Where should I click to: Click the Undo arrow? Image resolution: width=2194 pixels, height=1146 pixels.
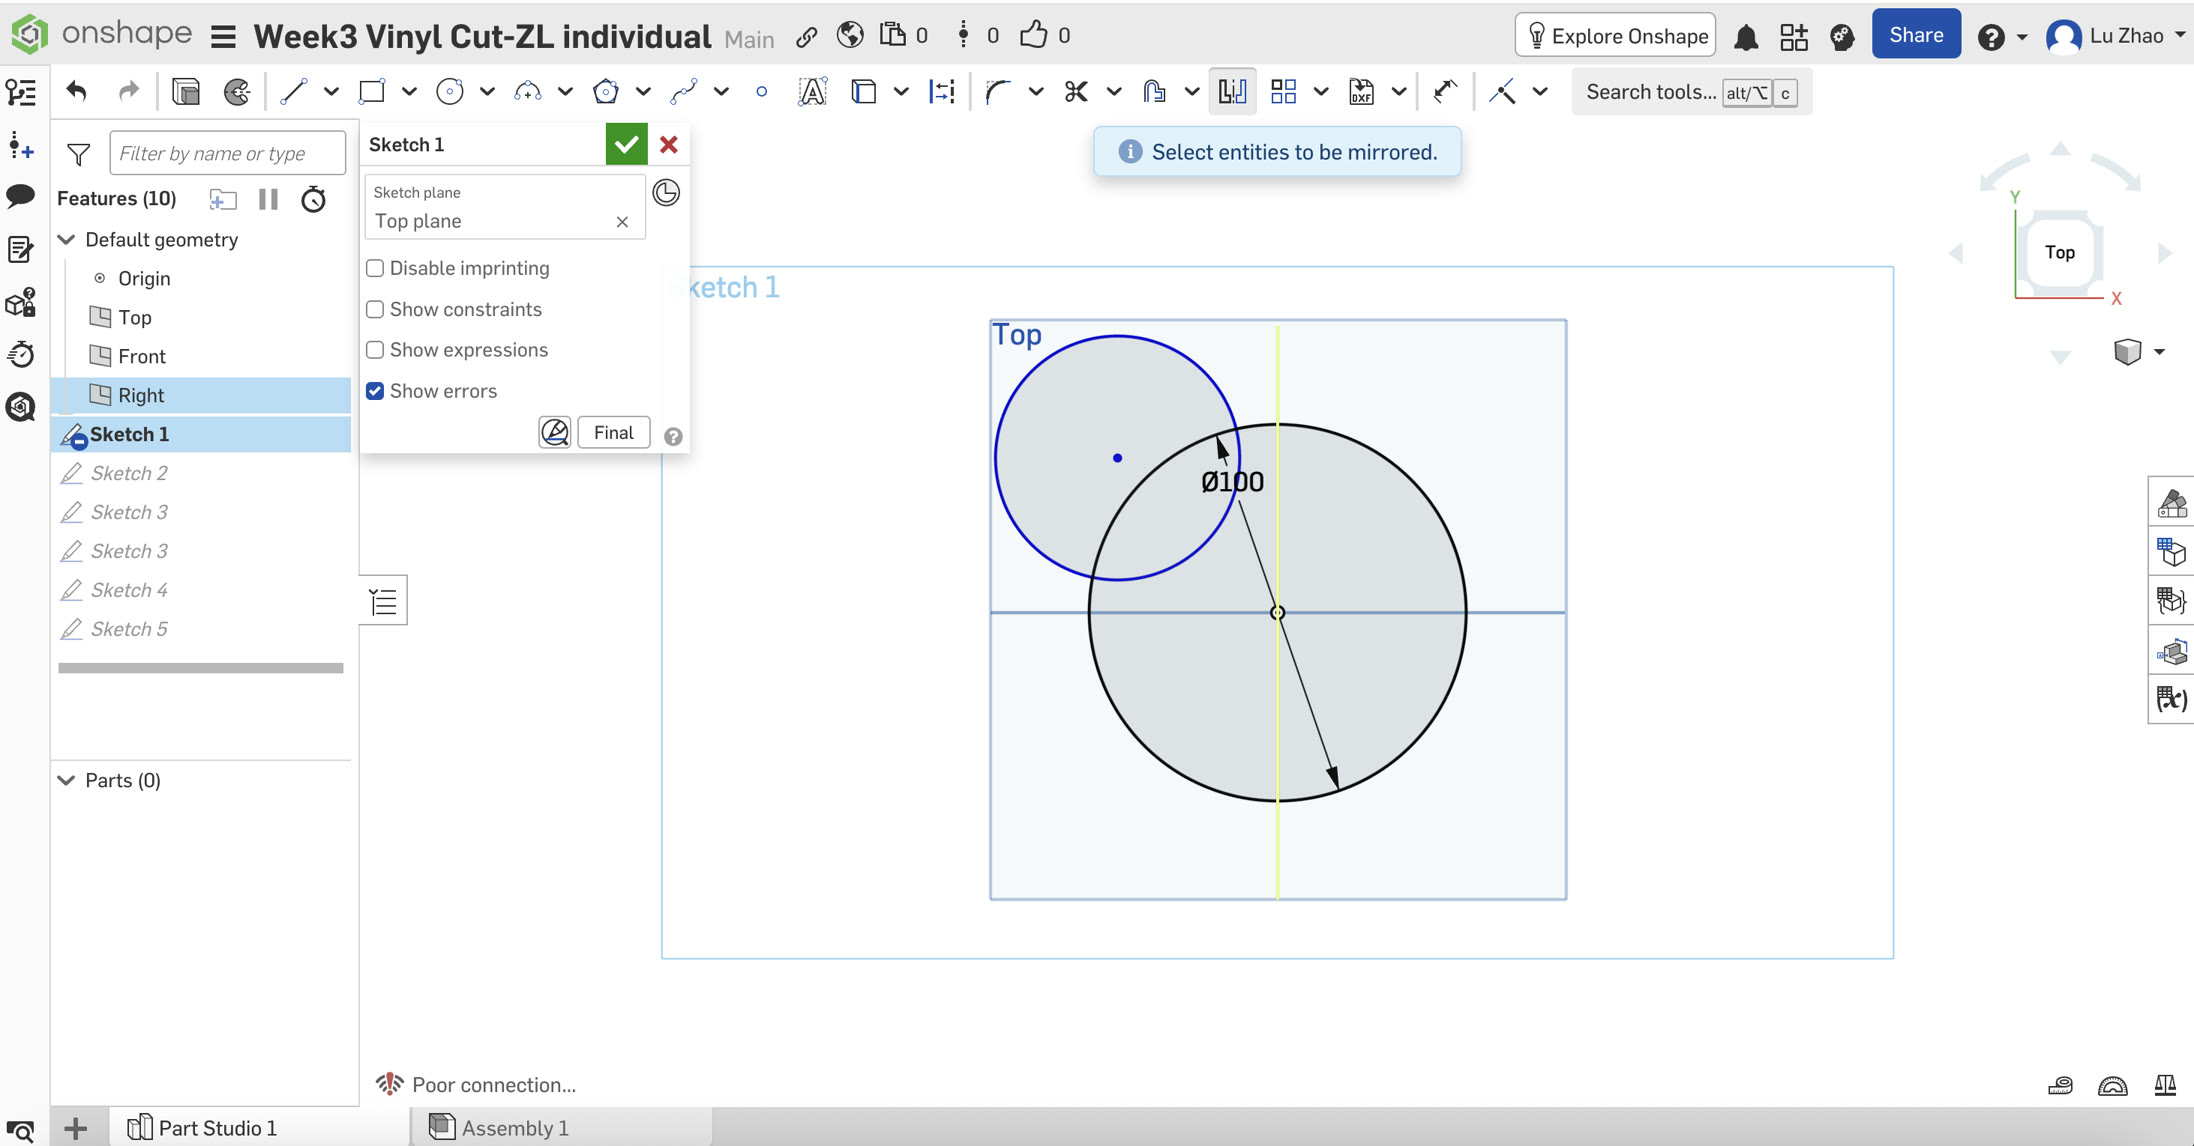point(77,92)
